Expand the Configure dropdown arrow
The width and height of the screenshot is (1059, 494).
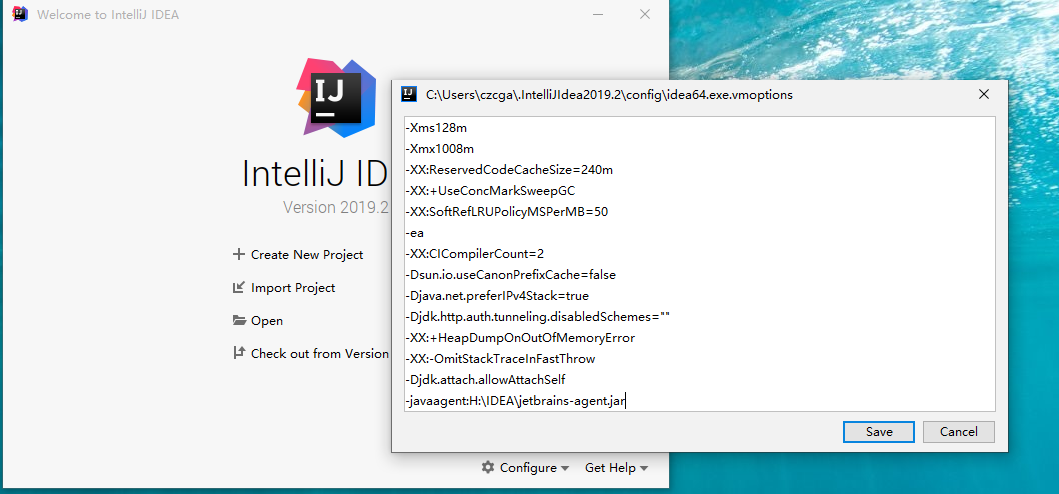click(565, 468)
